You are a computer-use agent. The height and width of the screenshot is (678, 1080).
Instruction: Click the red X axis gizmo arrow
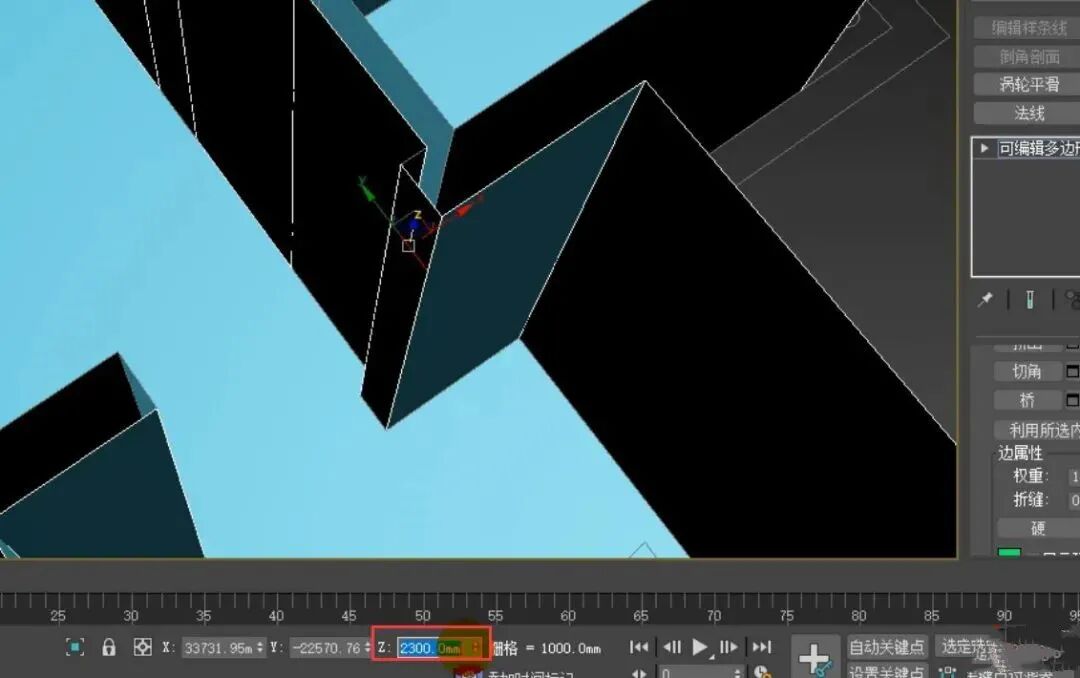pos(466,207)
